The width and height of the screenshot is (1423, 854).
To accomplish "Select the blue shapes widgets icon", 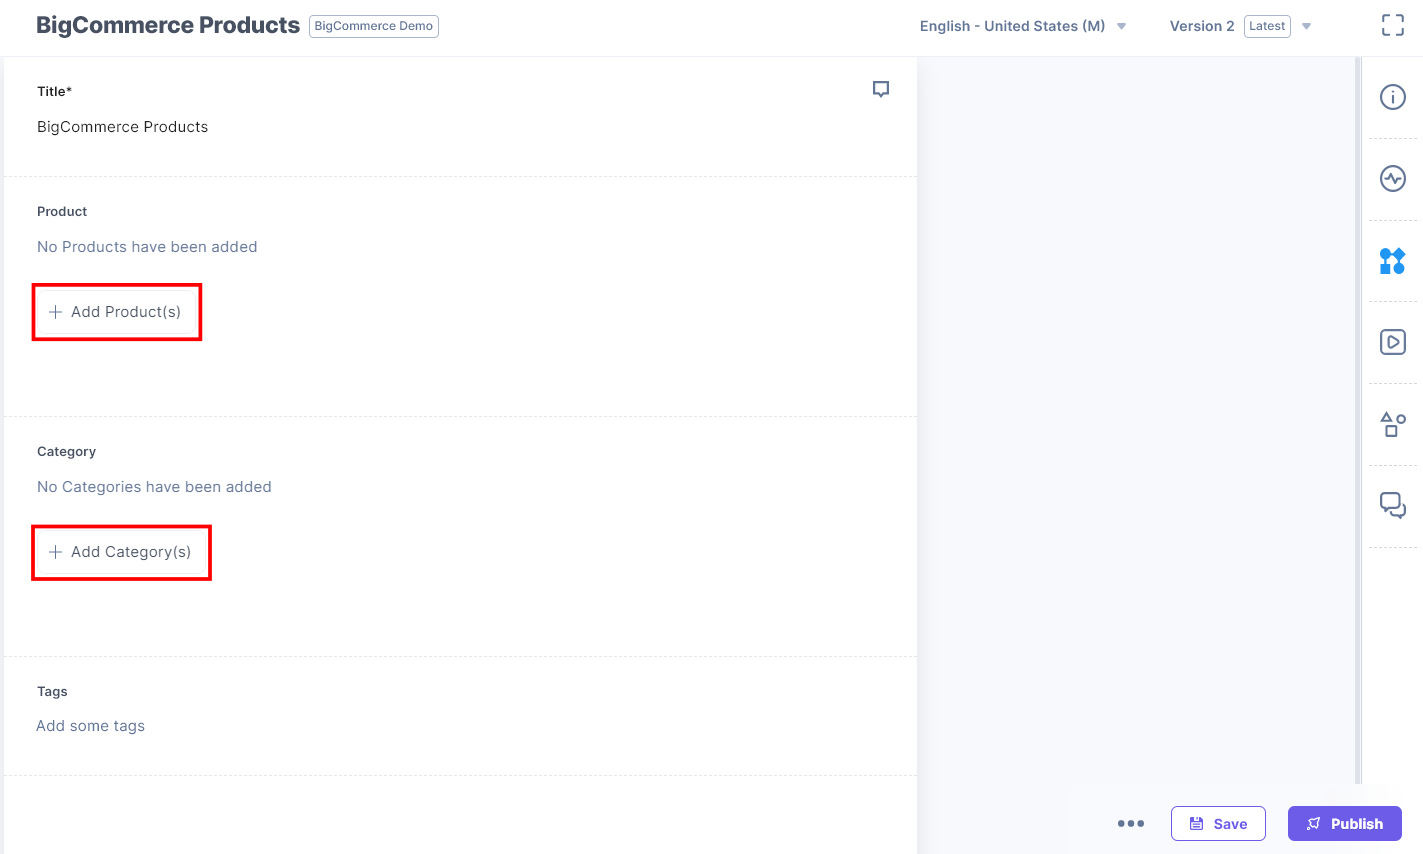I will pos(1392,261).
